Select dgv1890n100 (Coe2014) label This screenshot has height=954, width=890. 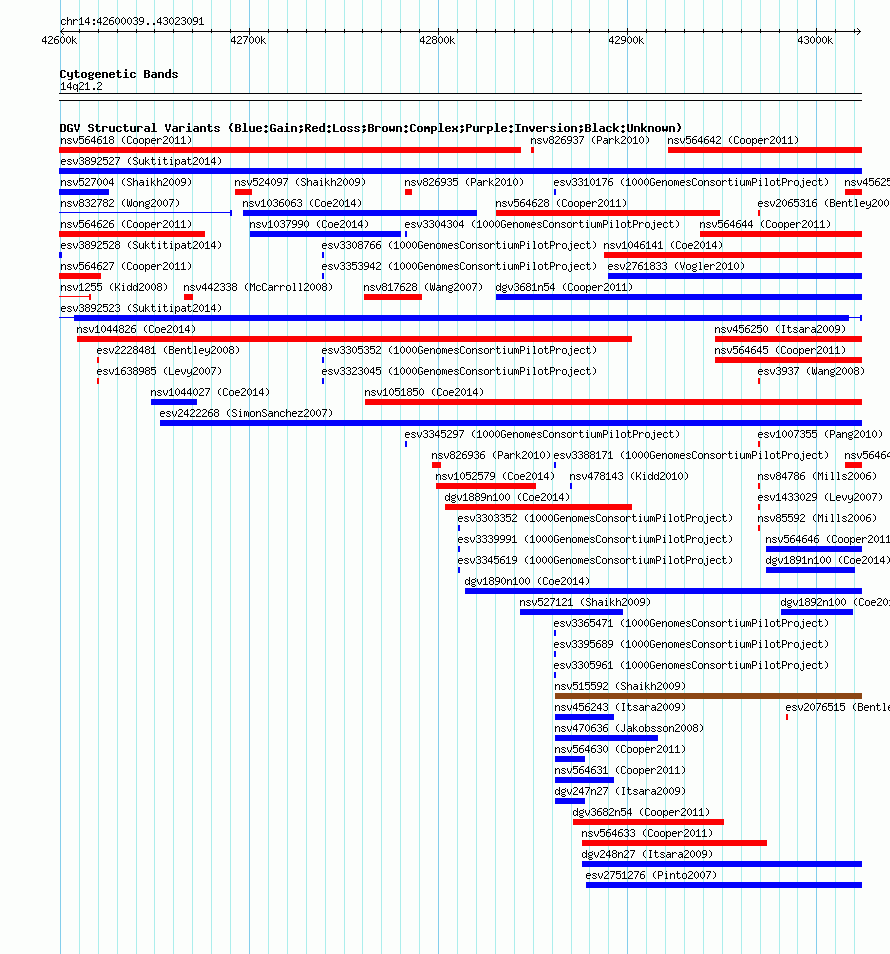point(527,582)
